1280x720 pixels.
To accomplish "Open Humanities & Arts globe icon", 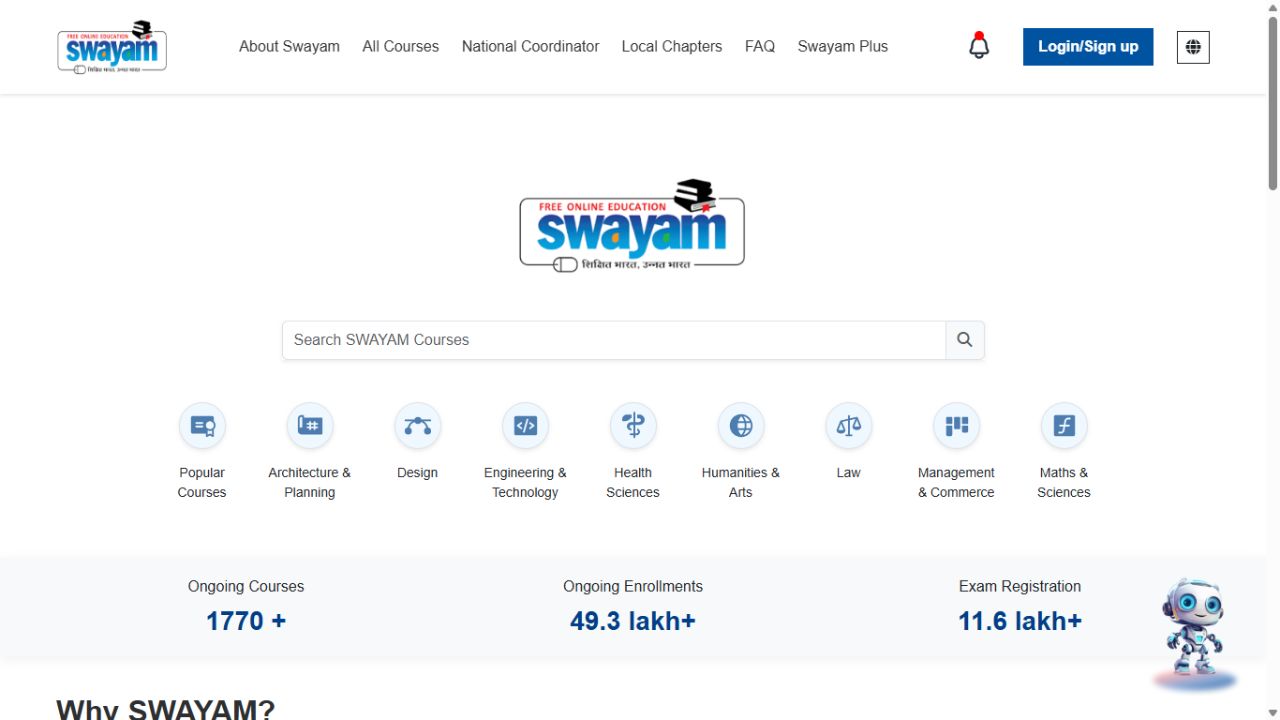I will click(x=741, y=426).
